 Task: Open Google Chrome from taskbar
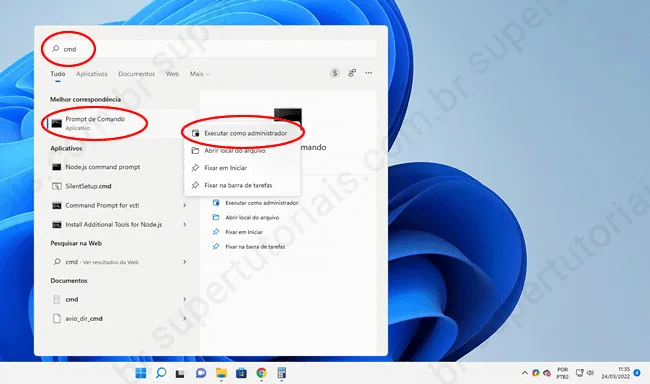click(262, 373)
